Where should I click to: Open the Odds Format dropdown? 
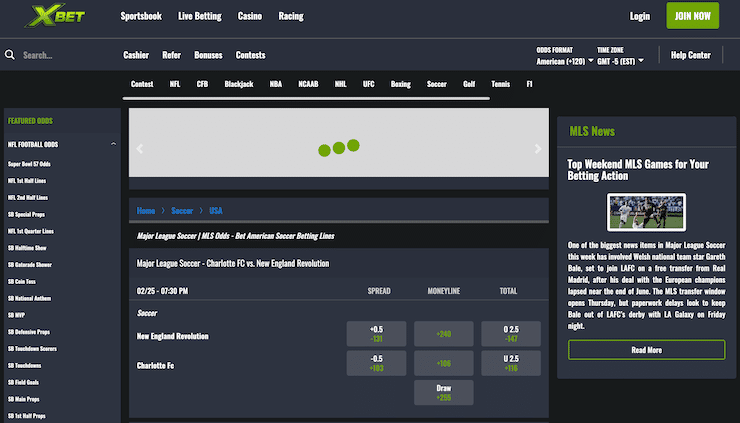point(565,61)
